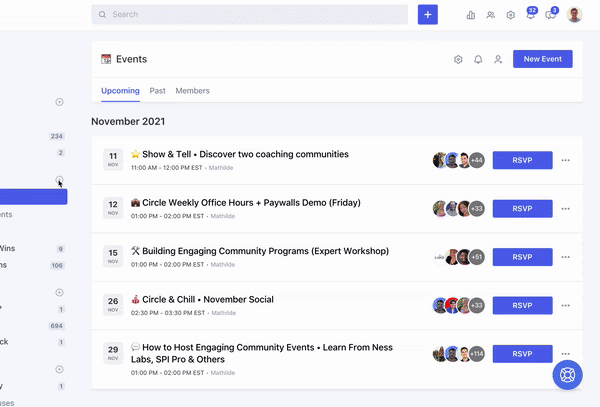RSVP to Circle Weekly Office Hours event

coord(522,209)
